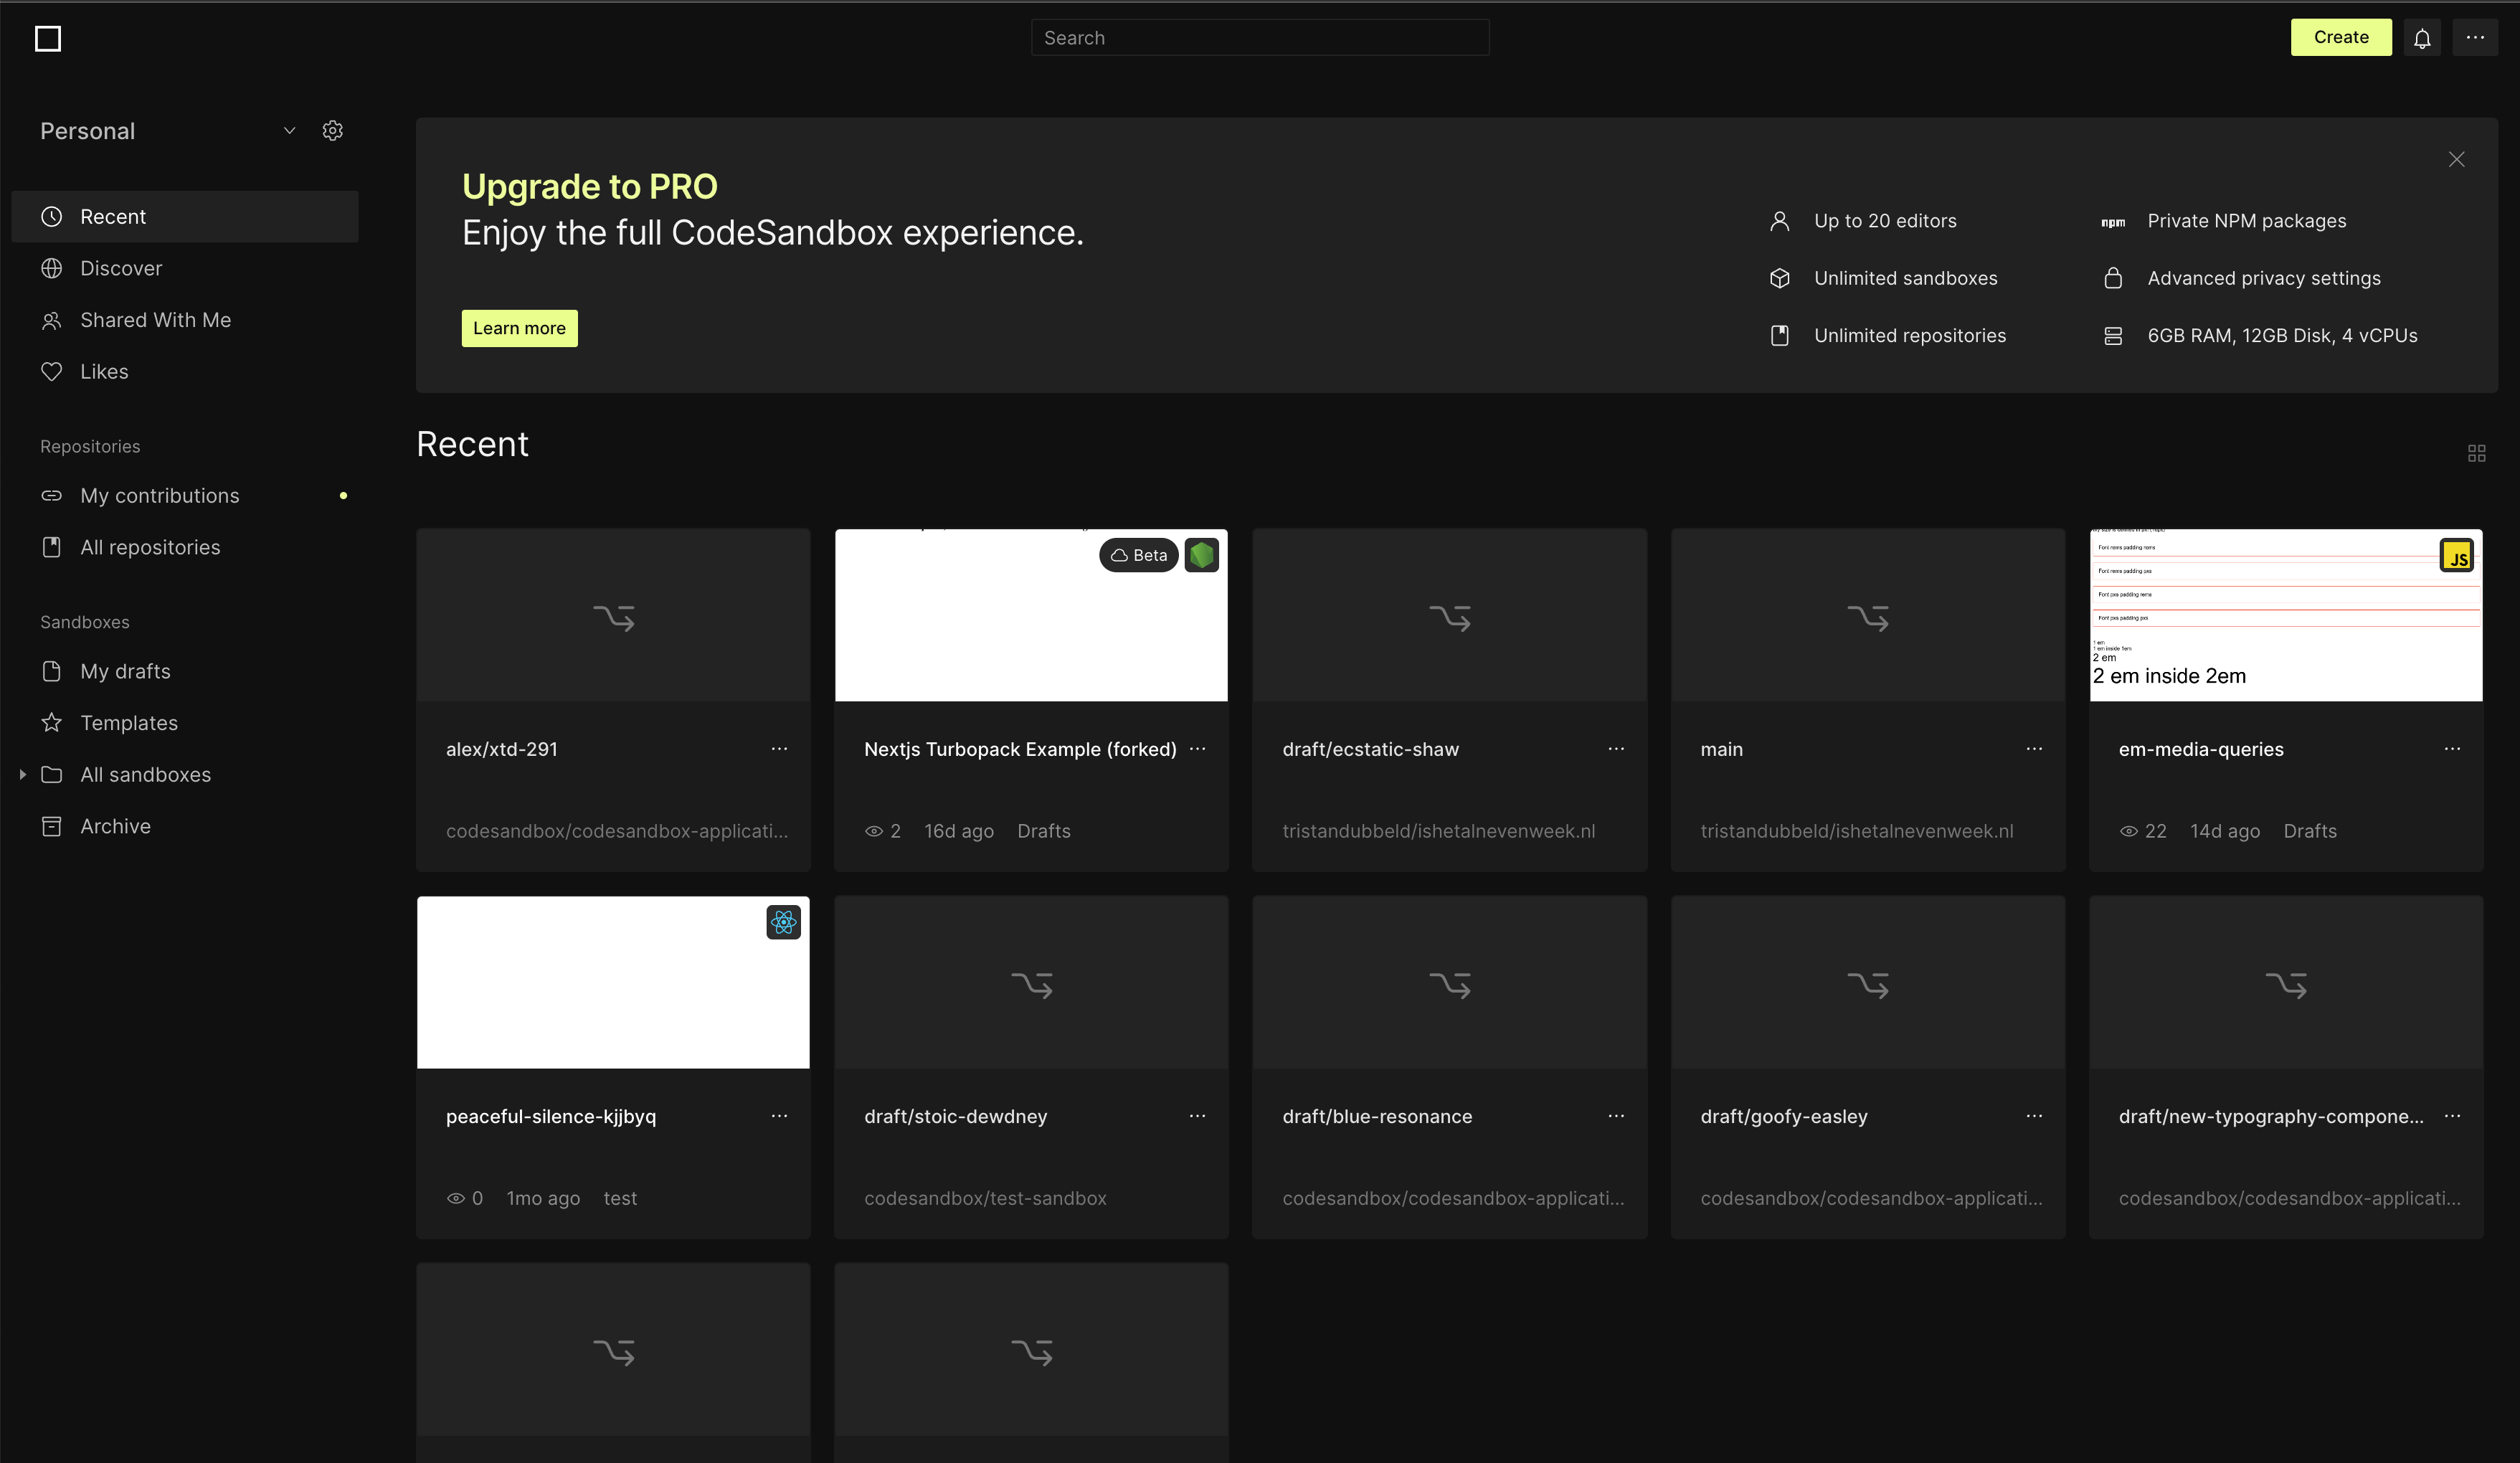
Task: Click the 'test' folder label on peaceful-silence
Action: 620,1198
